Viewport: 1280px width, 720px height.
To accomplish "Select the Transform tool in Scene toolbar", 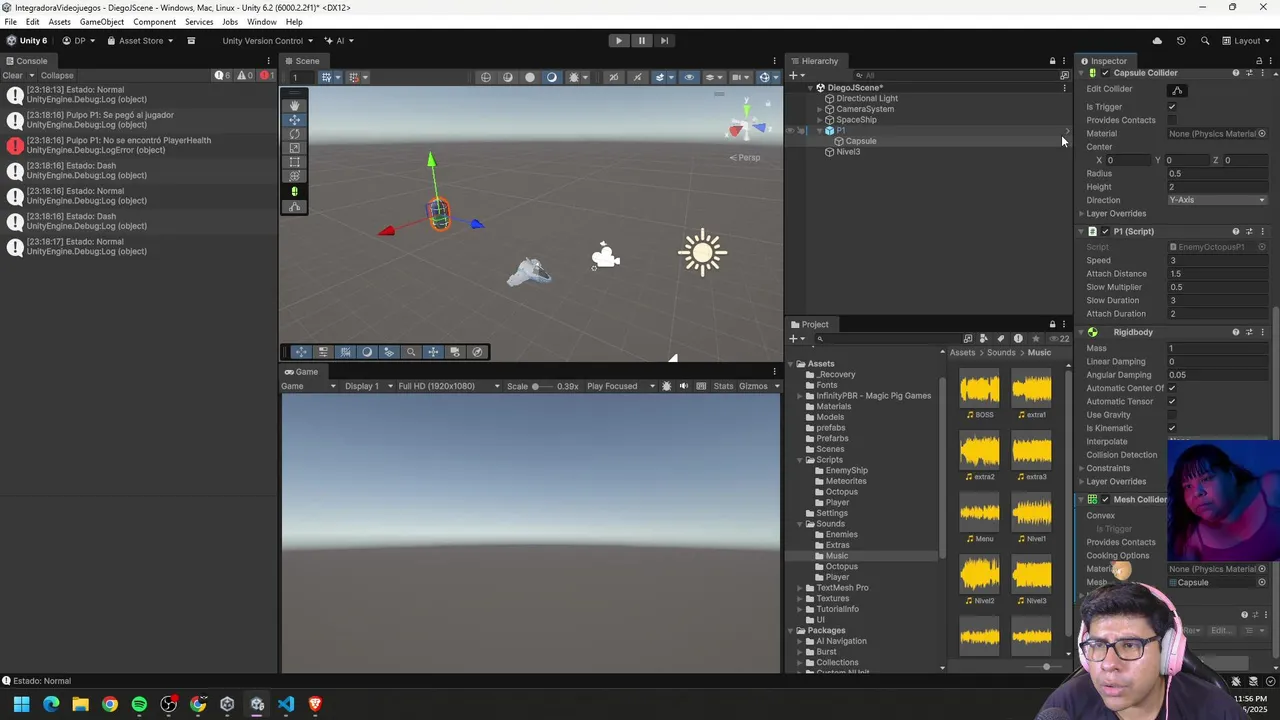I will pos(294,176).
